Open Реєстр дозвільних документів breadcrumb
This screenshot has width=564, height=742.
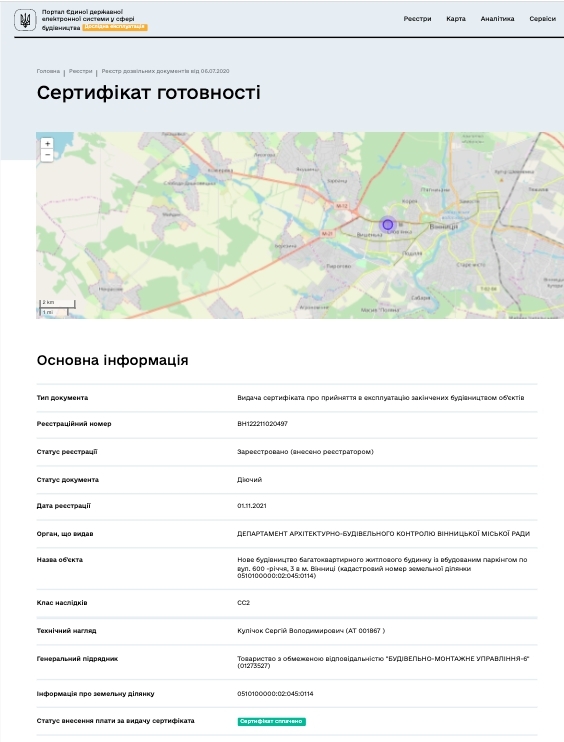coord(165,71)
